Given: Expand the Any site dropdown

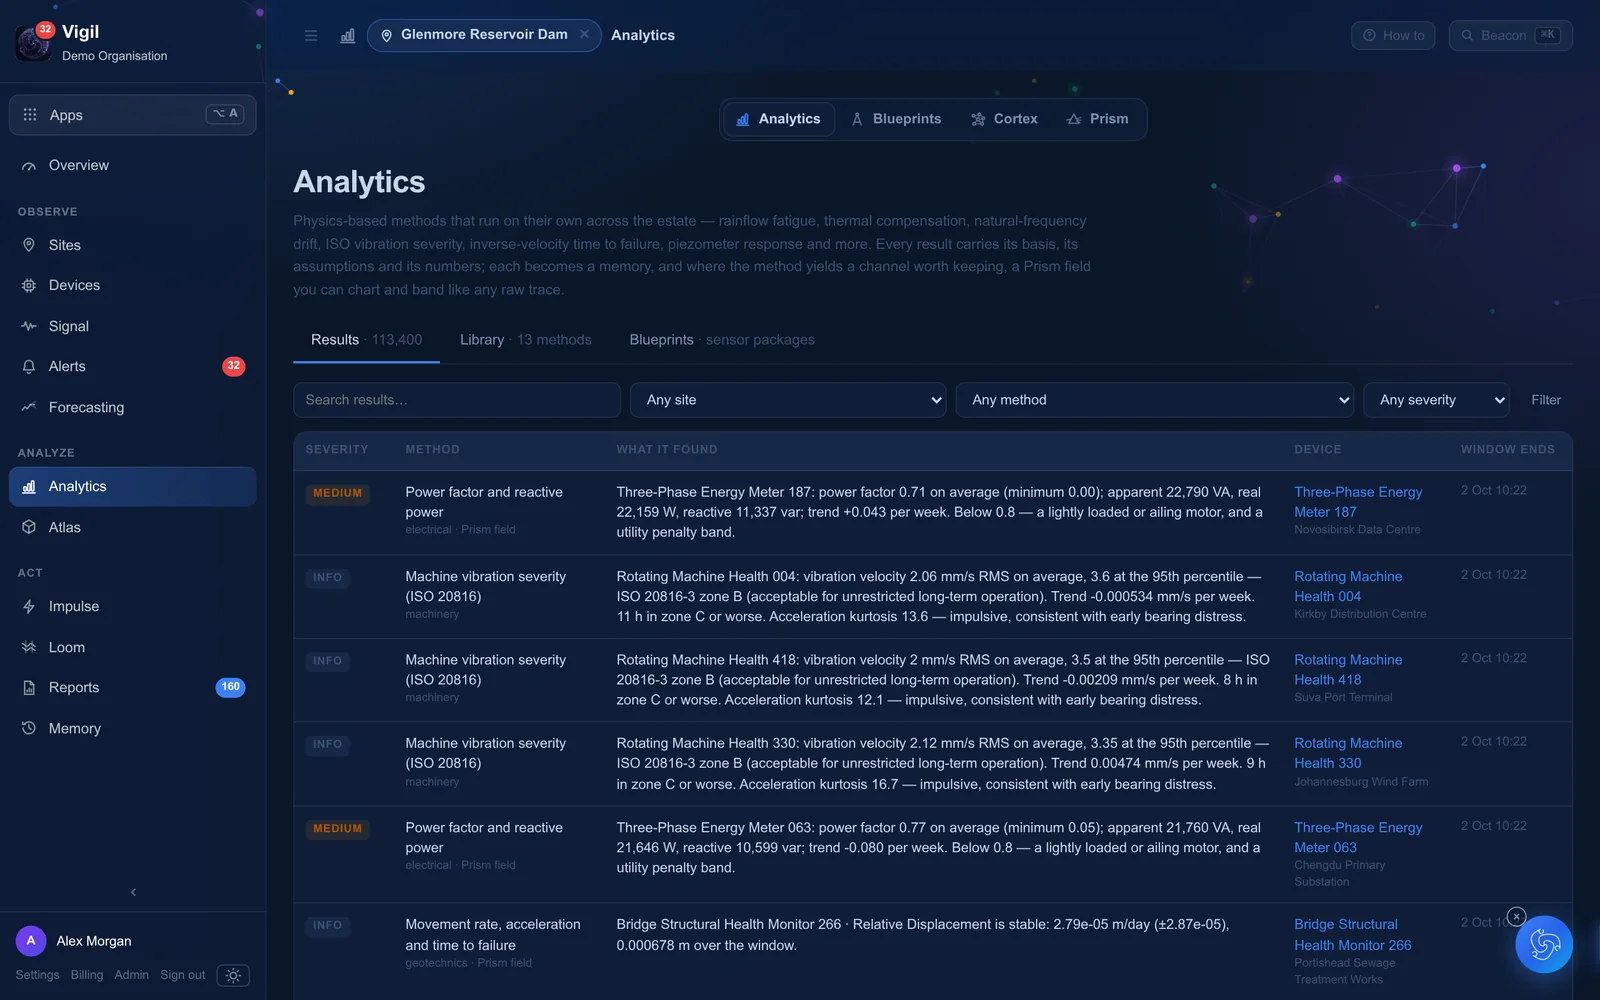Looking at the screenshot, I should pos(788,400).
